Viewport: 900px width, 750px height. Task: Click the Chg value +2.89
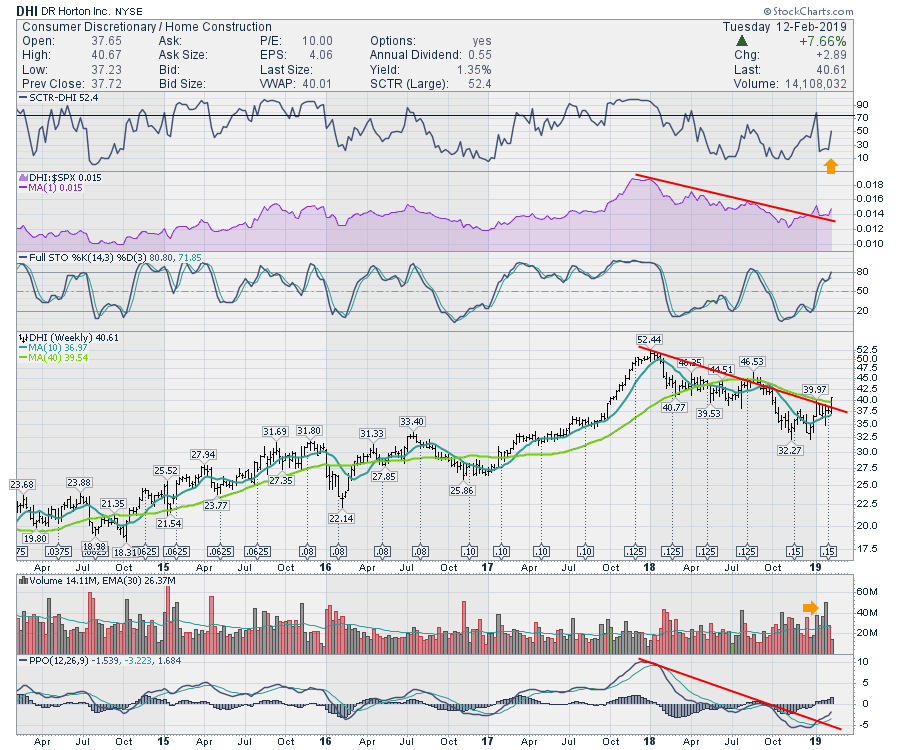pos(831,55)
